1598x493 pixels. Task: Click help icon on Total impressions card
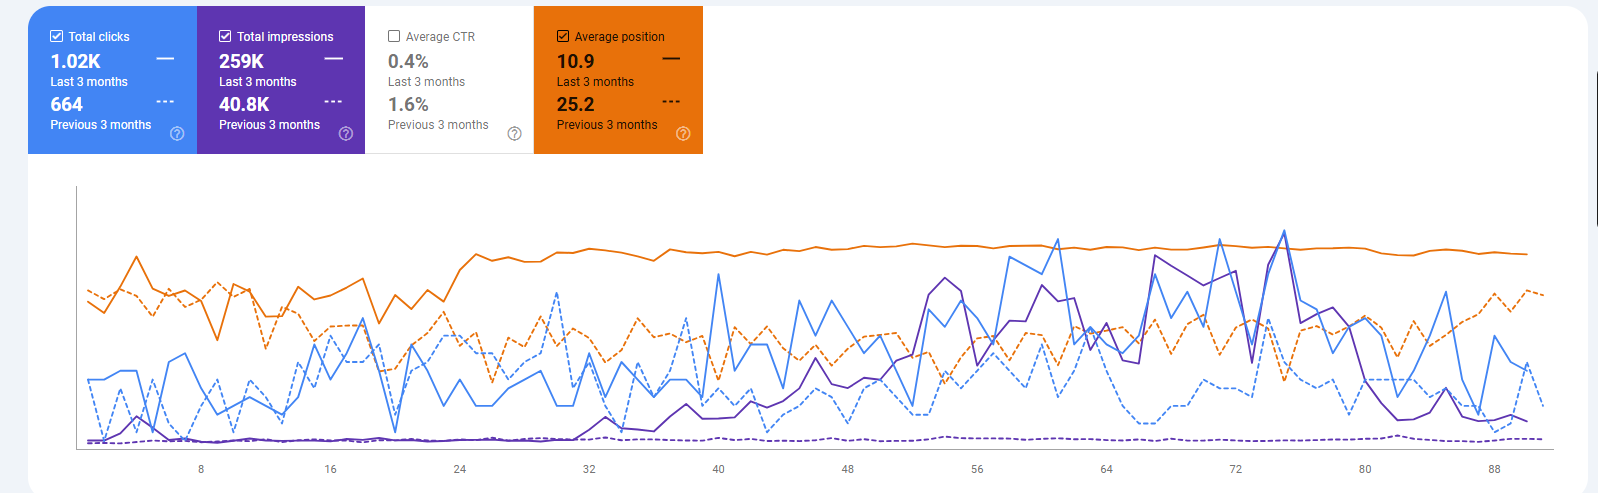click(x=346, y=134)
